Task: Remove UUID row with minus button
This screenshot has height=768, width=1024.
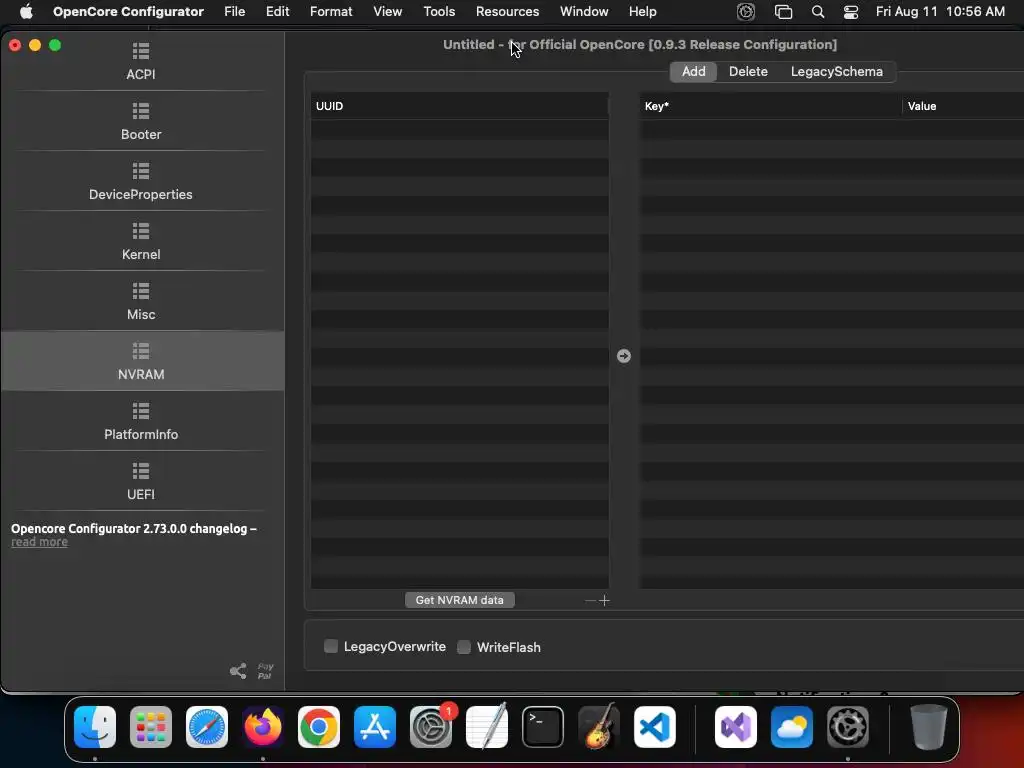Action: pyautogui.click(x=590, y=600)
